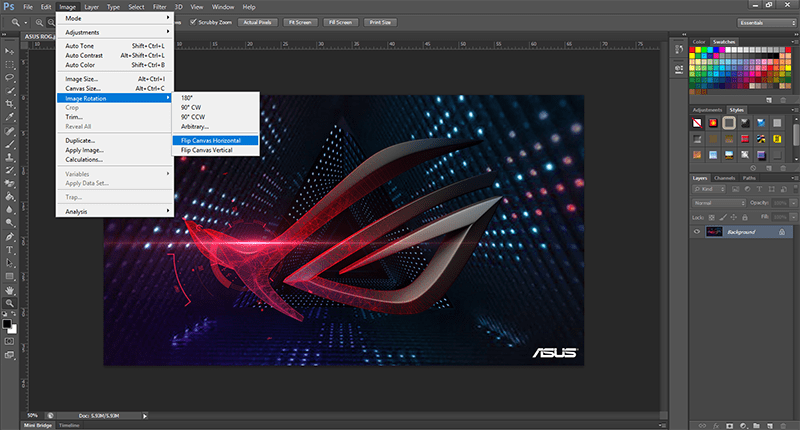The height and width of the screenshot is (430, 800).
Task: Select the Spot Healing Brush tool
Action: tap(10, 131)
